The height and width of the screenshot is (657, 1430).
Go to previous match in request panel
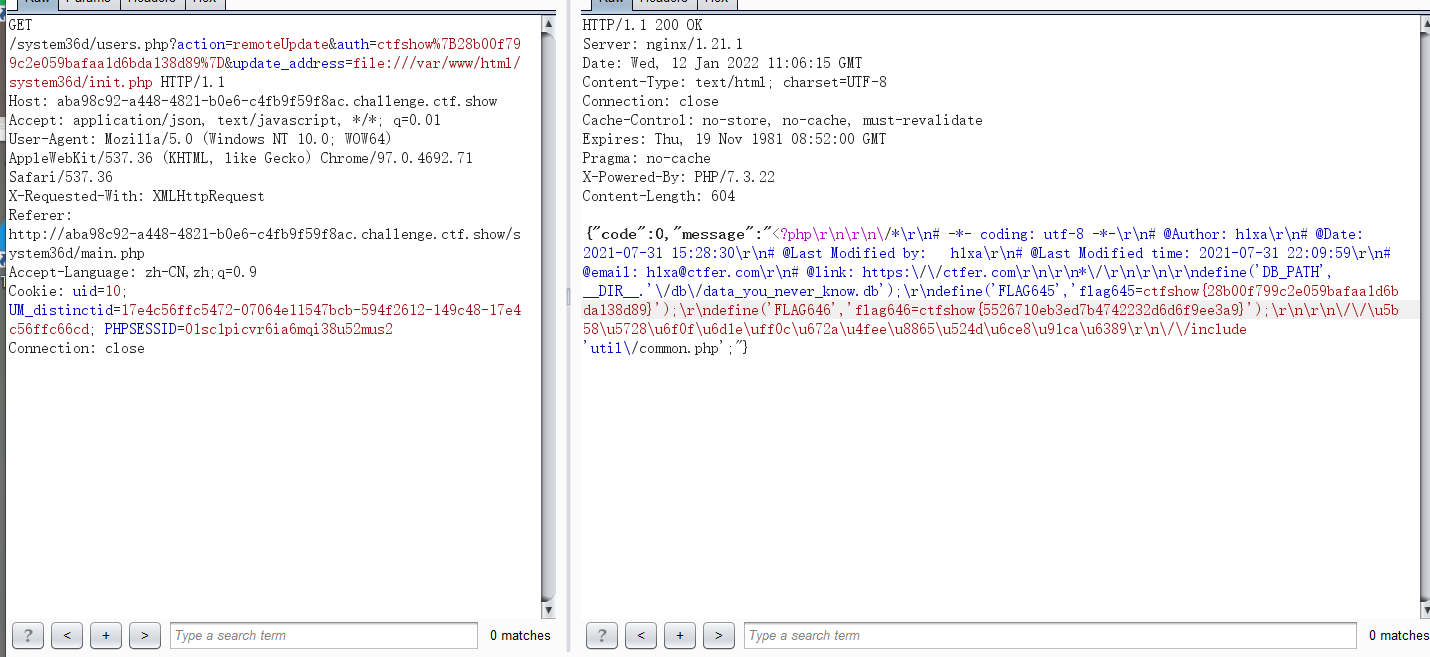click(x=67, y=635)
